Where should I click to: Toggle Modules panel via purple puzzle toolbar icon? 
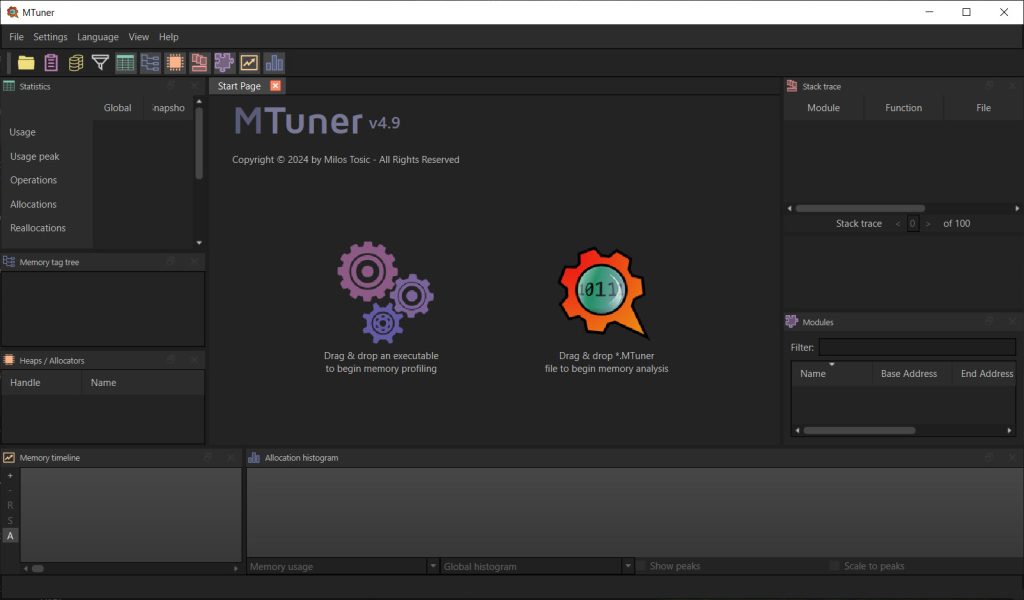click(224, 63)
